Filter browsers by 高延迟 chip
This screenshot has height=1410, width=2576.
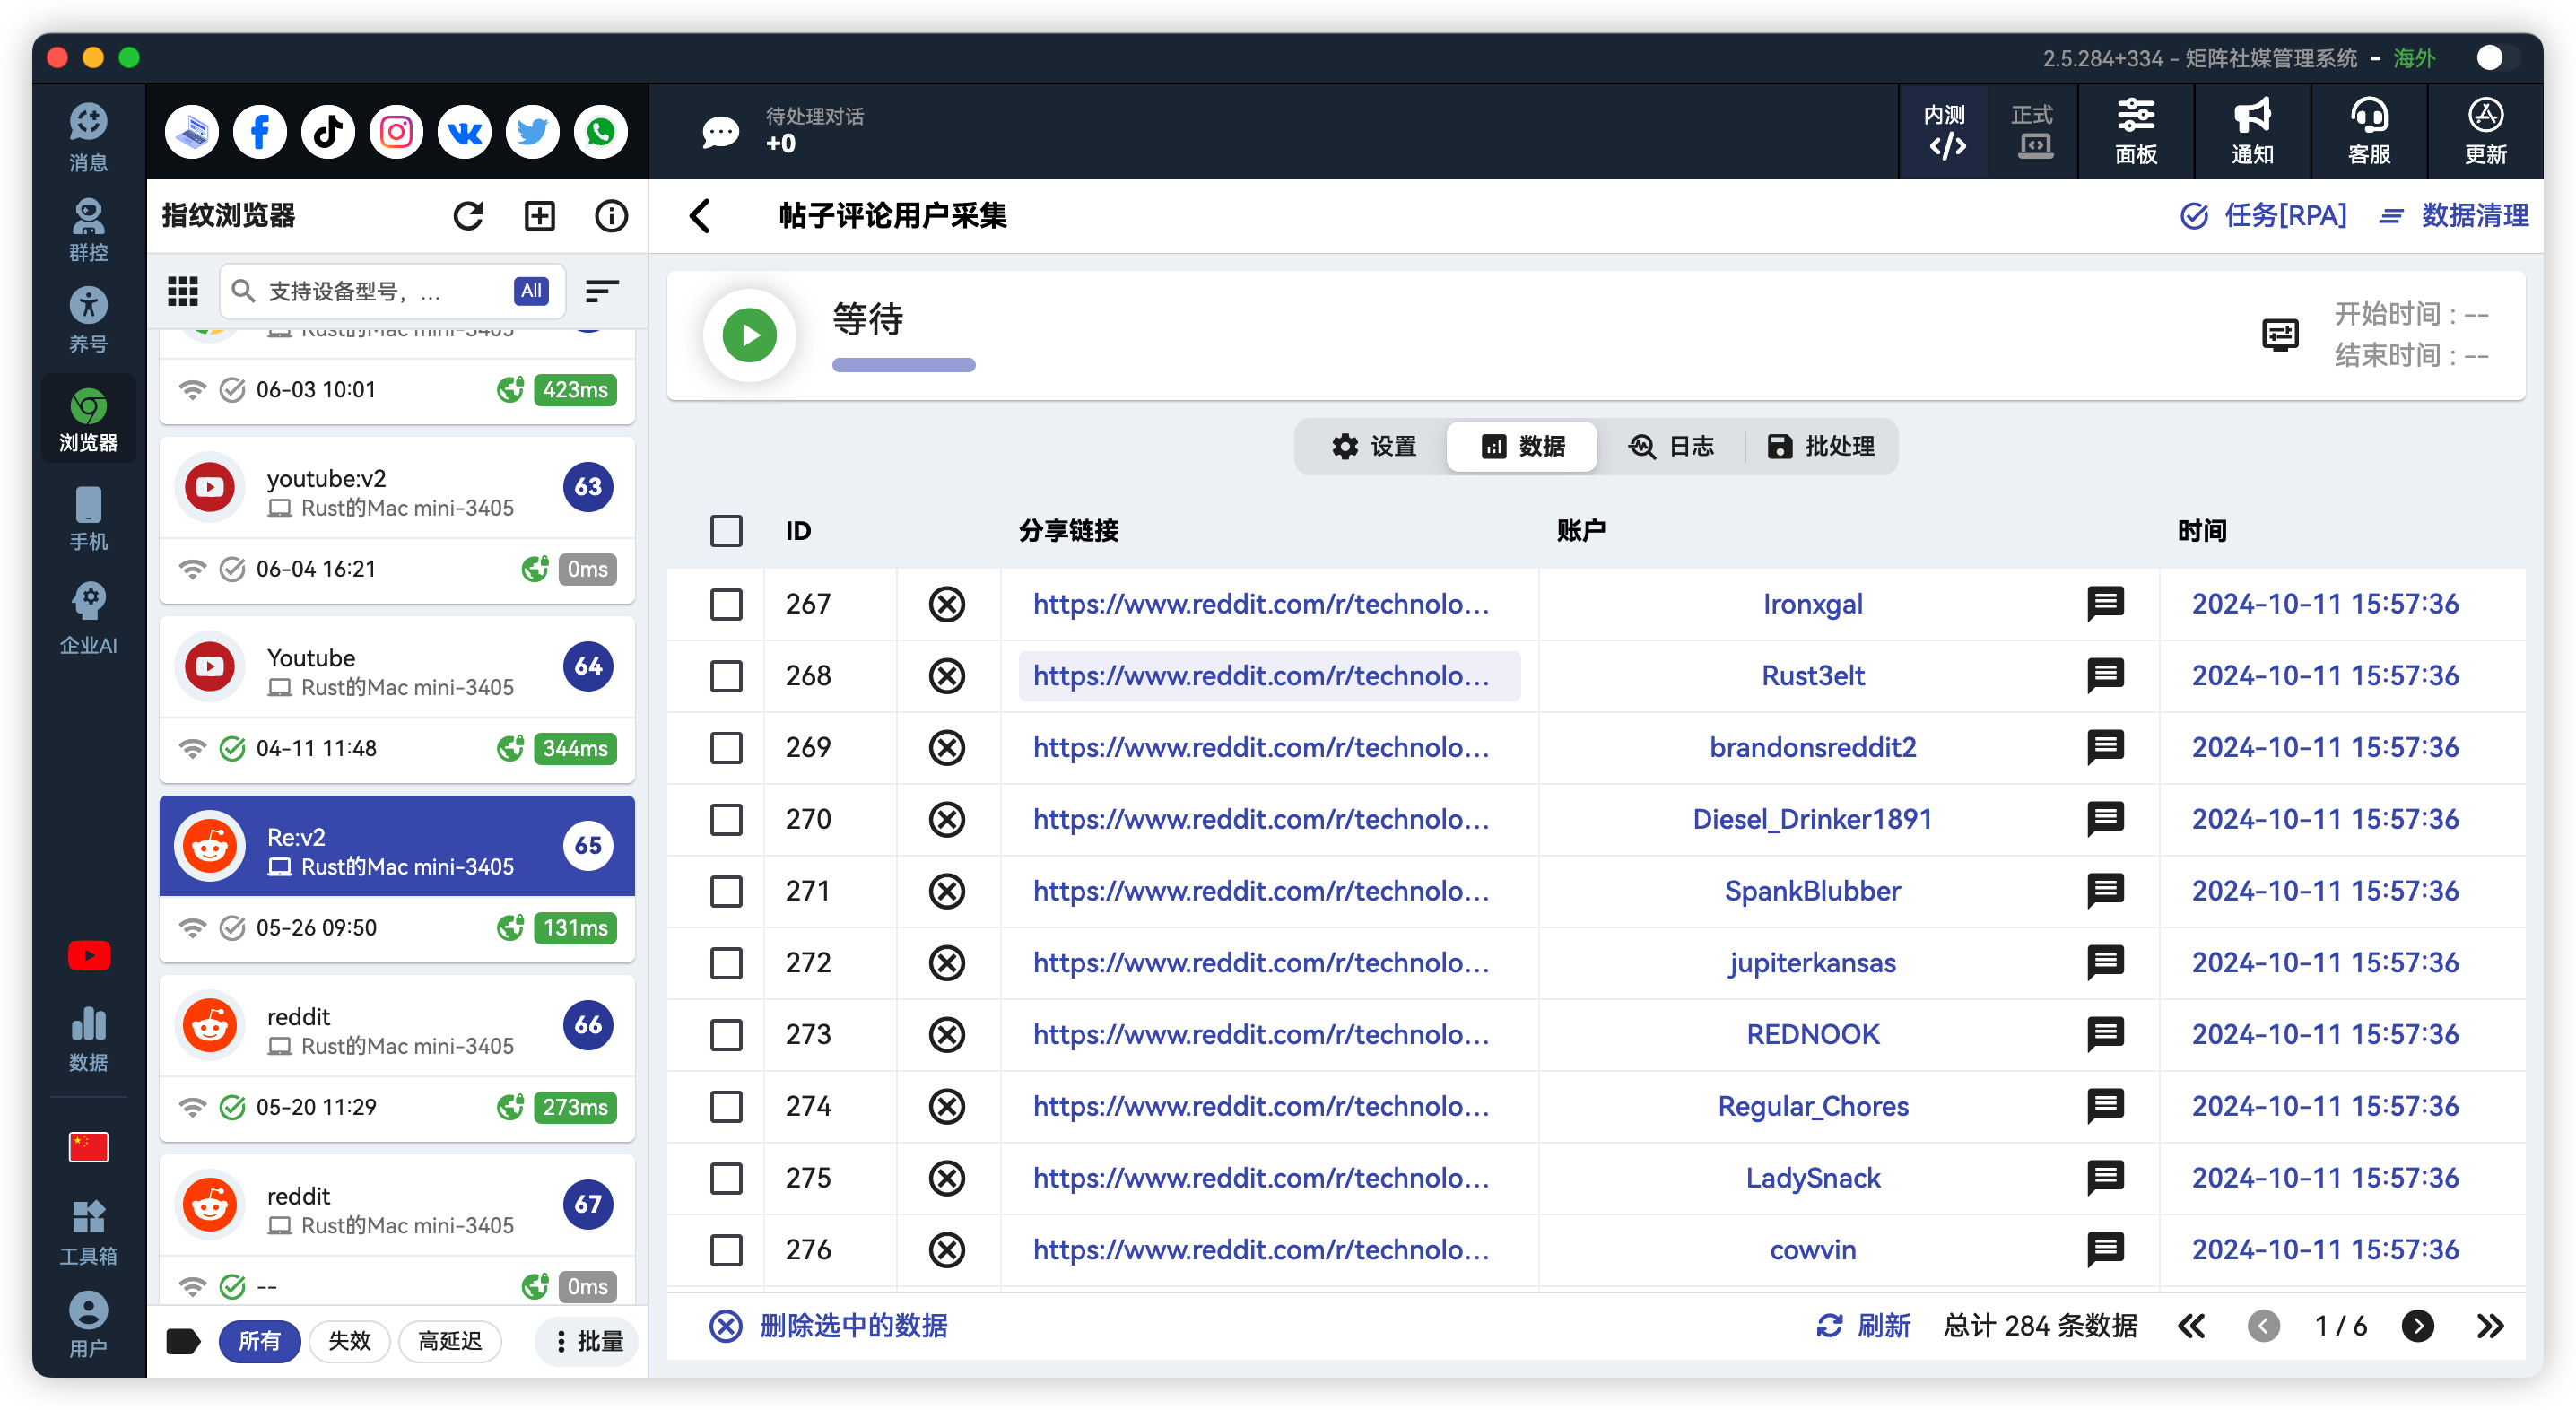(450, 1341)
